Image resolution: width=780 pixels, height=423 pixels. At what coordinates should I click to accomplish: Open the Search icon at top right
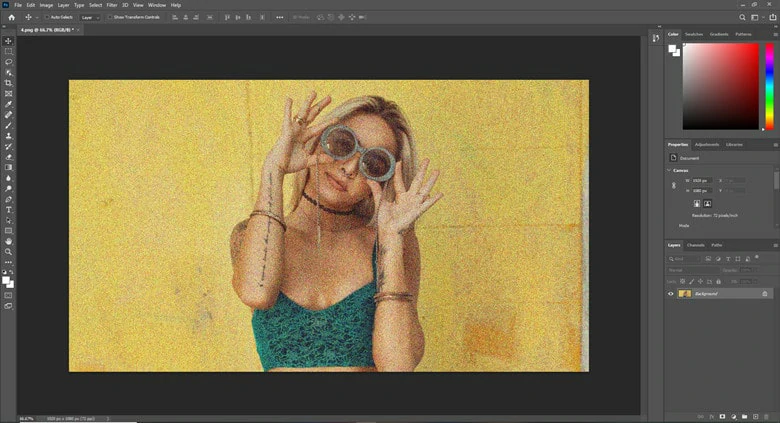click(x=742, y=17)
